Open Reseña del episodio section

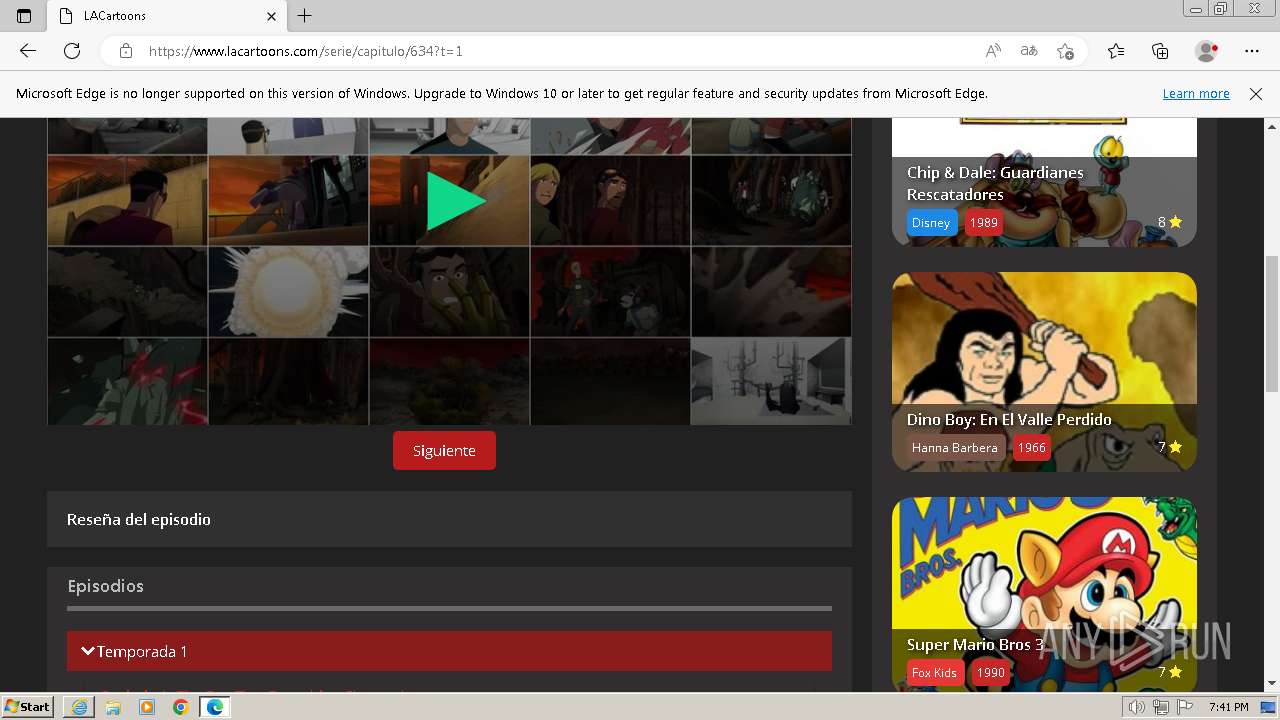[449, 519]
